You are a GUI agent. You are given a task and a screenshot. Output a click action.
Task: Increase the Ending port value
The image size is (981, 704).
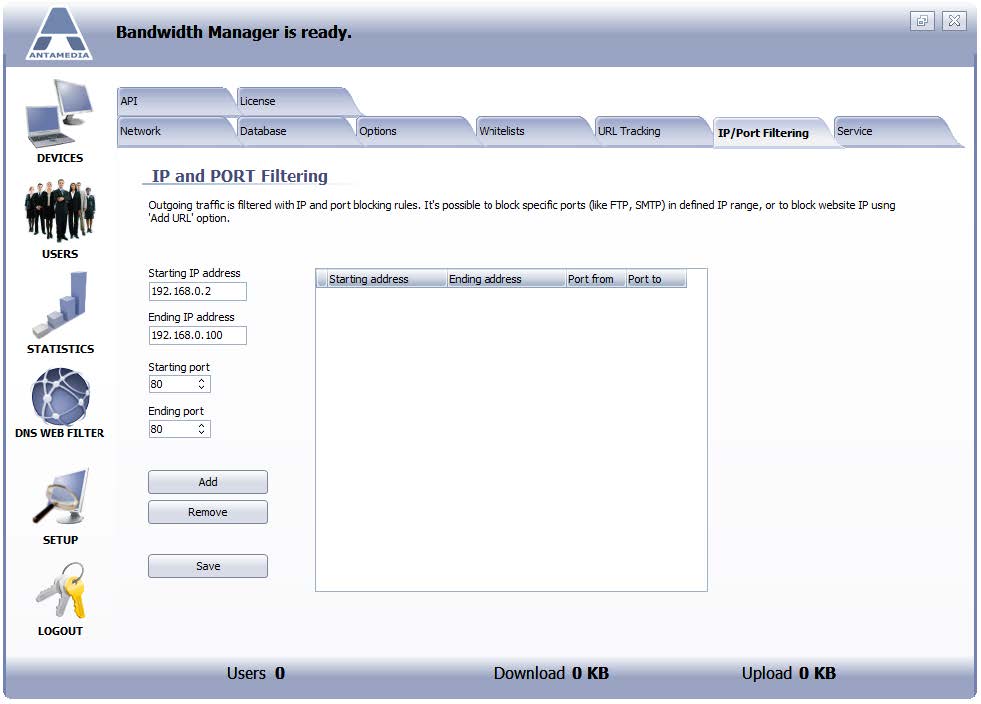(201, 425)
